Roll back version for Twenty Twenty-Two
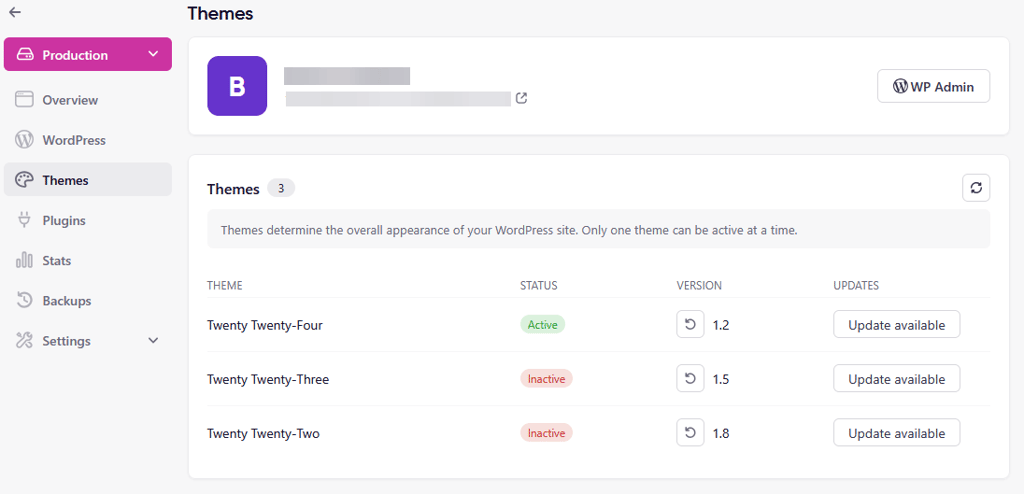The height and width of the screenshot is (494, 1024). pyautogui.click(x=690, y=433)
